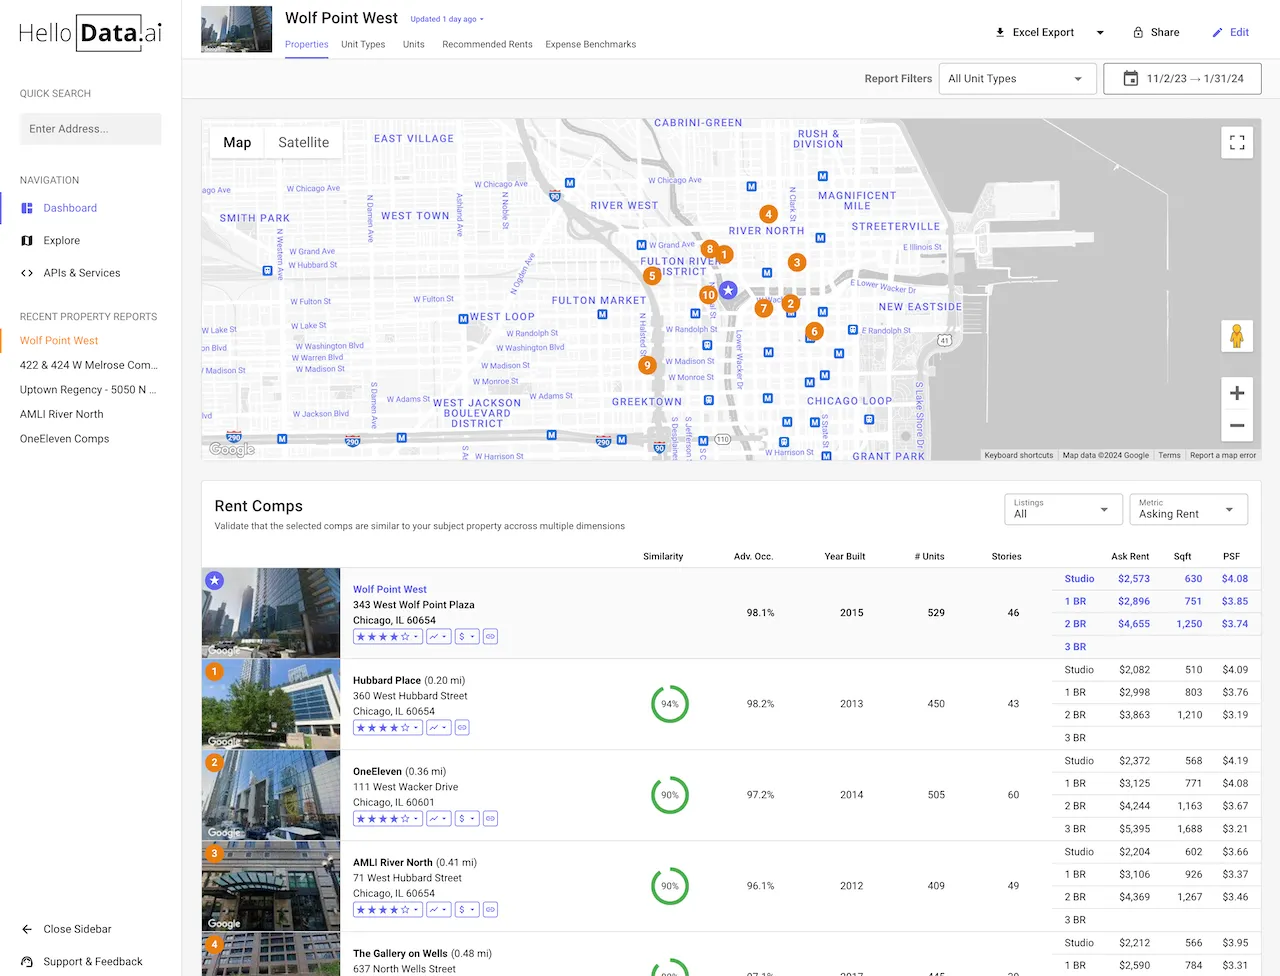The height and width of the screenshot is (976, 1280).
Task: Click the Enter Address search field
Action: point(90,129)
